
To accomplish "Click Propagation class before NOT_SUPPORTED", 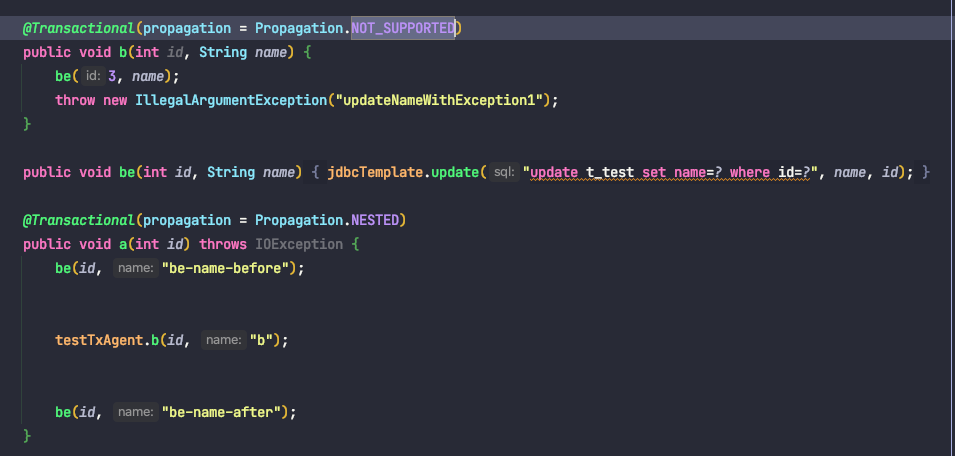I will (x=299, y=28).
